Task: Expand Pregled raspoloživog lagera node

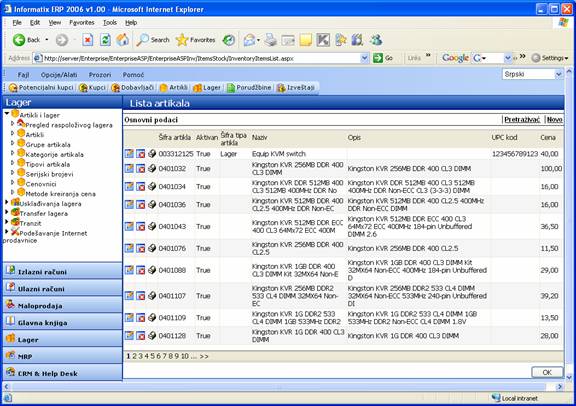Action: [12, 123]
